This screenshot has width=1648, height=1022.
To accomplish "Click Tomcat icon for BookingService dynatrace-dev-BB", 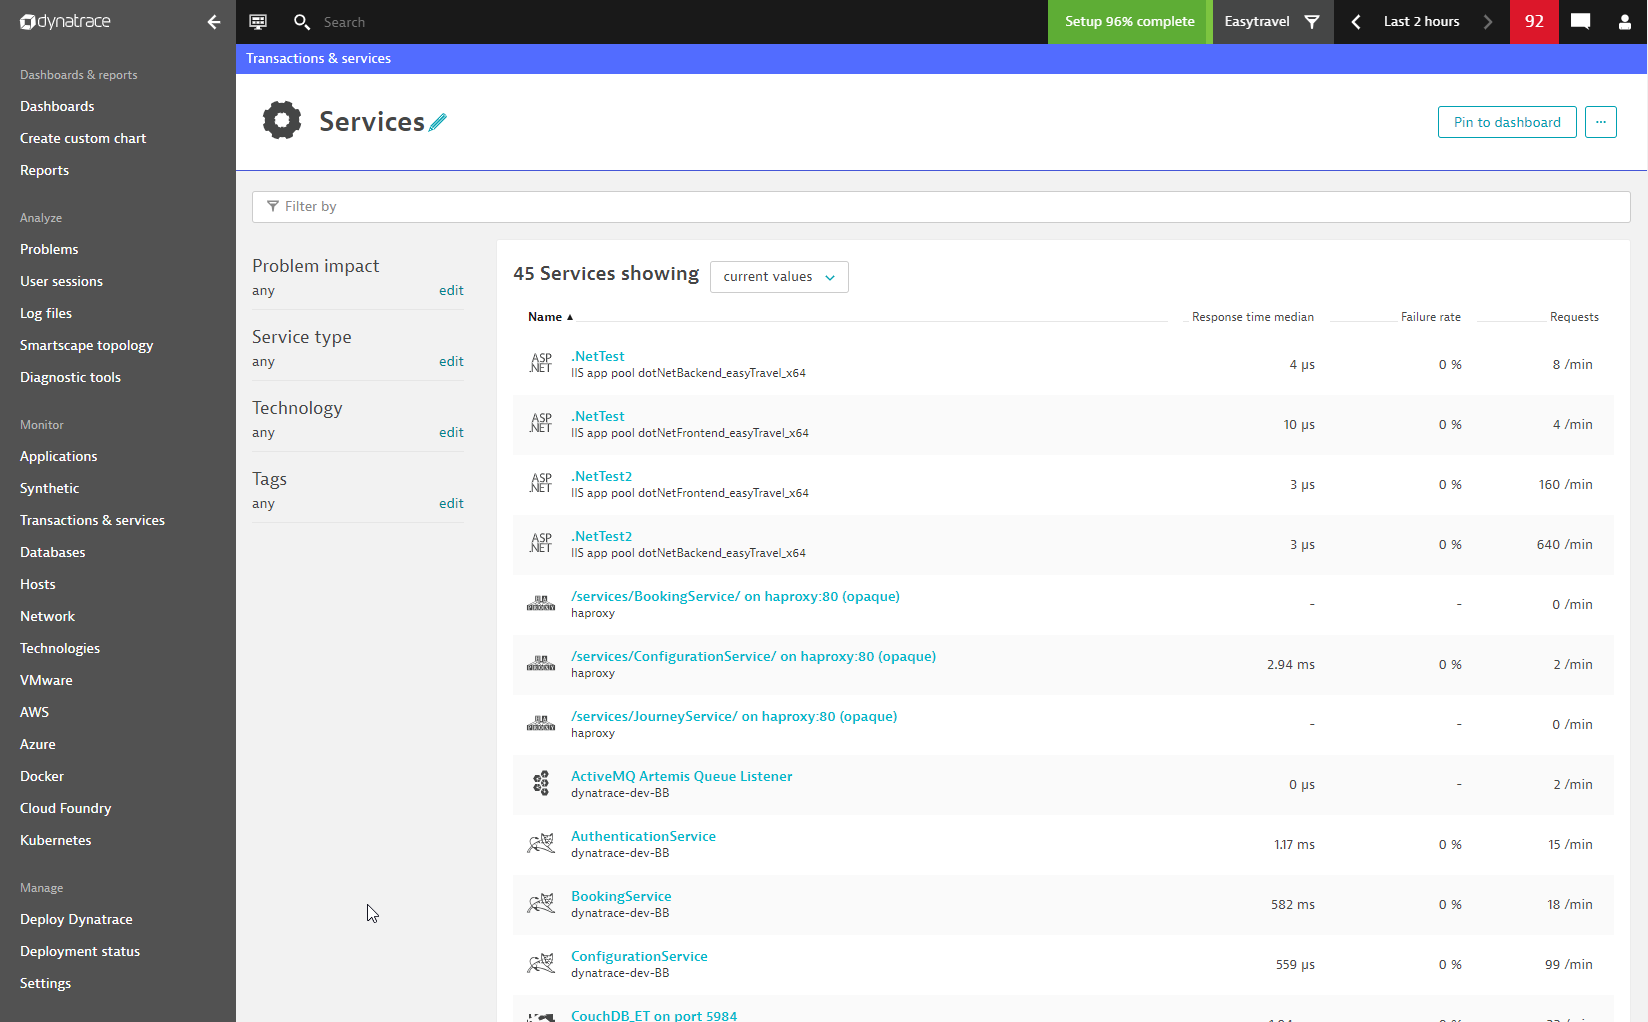I will coord(541,904).
